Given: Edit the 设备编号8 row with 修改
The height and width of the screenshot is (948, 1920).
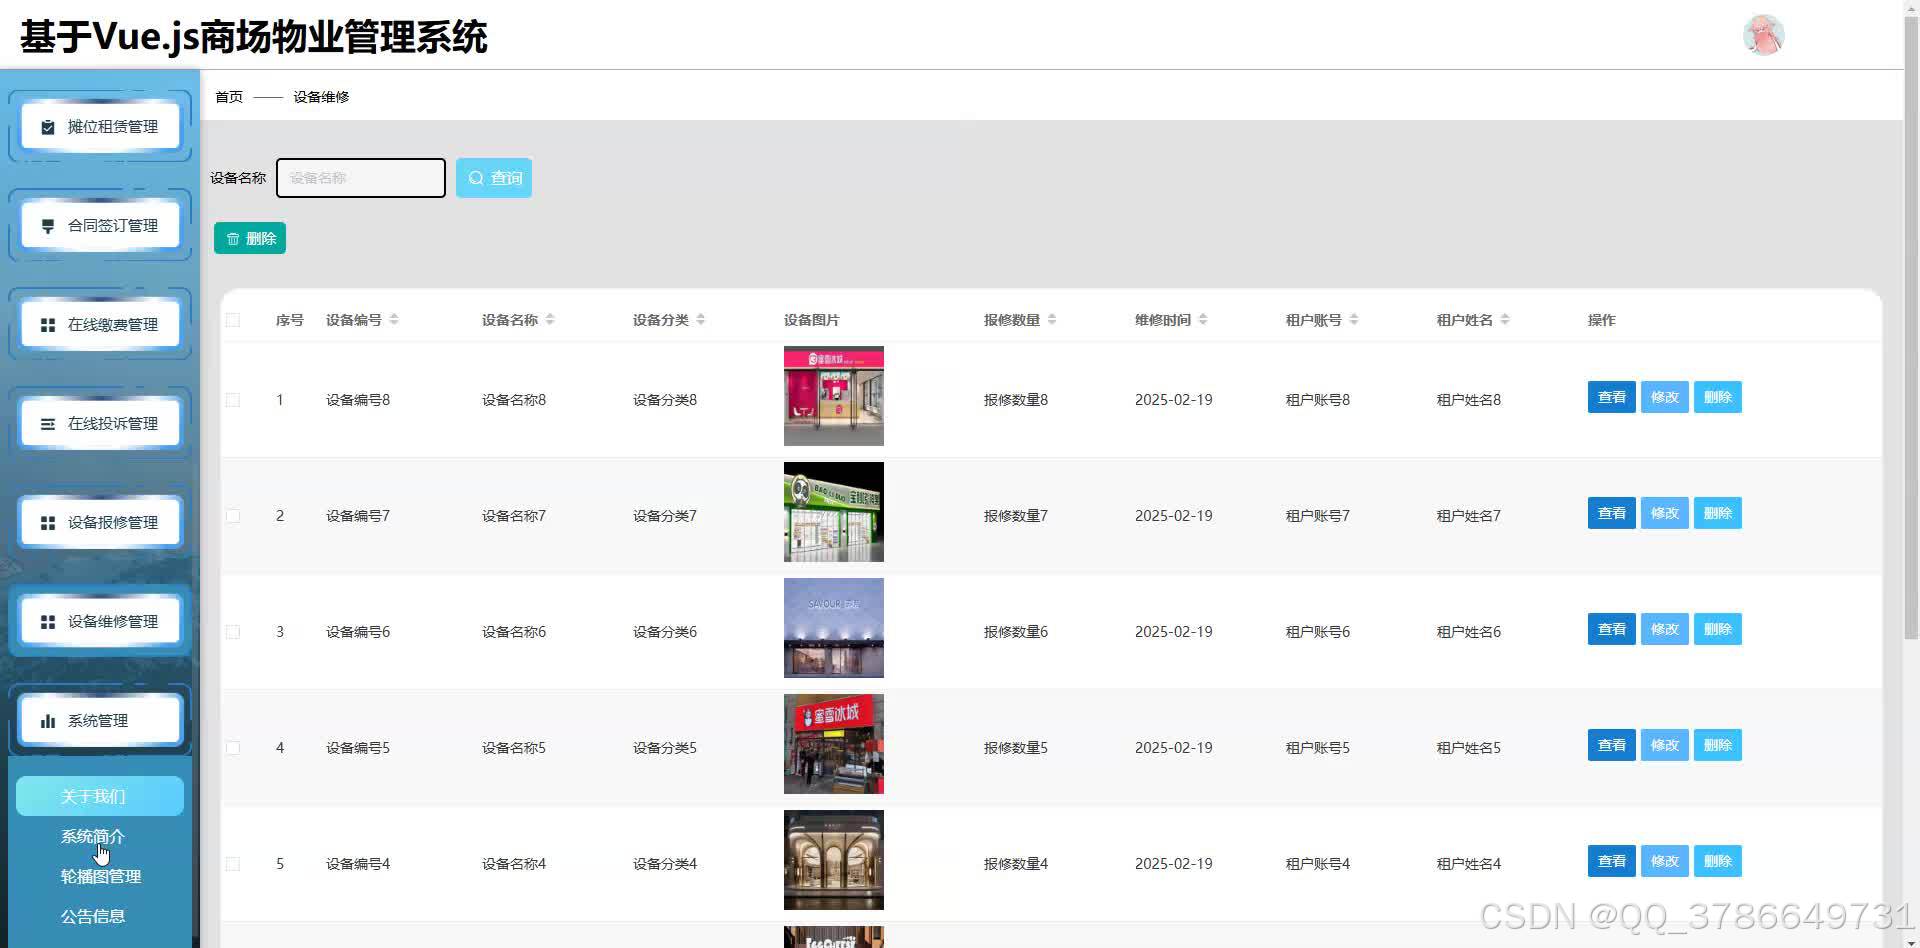Looking at the screenshot, I should (1665, 397).
